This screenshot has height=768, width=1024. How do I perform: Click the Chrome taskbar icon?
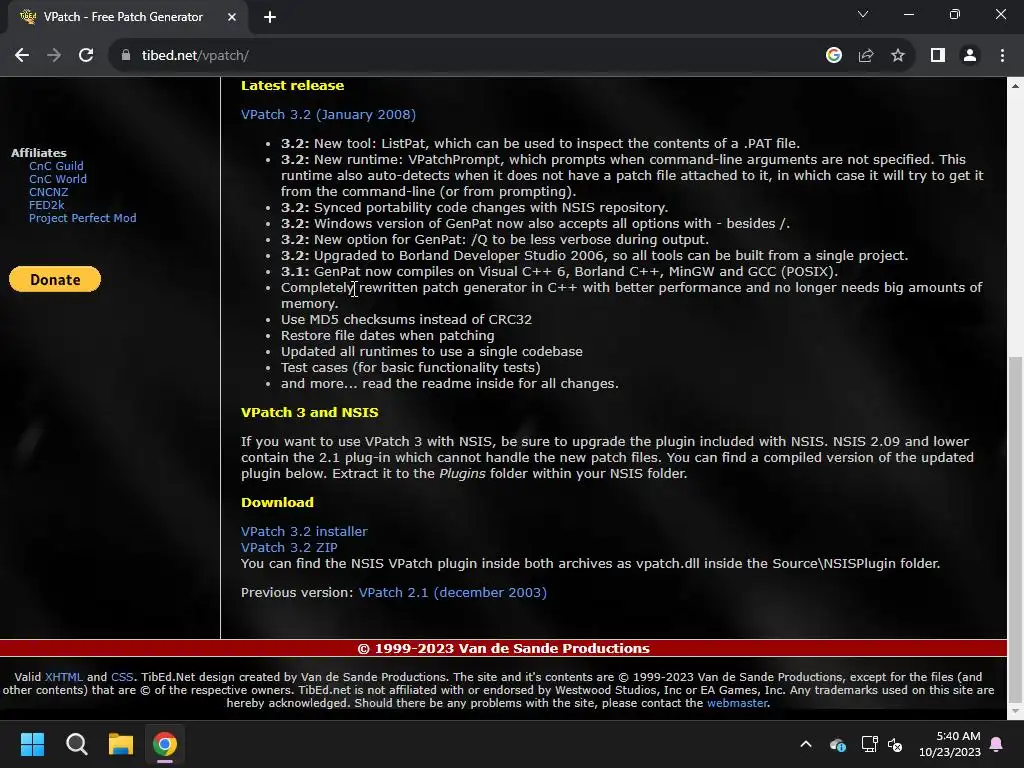(x=165, y=744)
